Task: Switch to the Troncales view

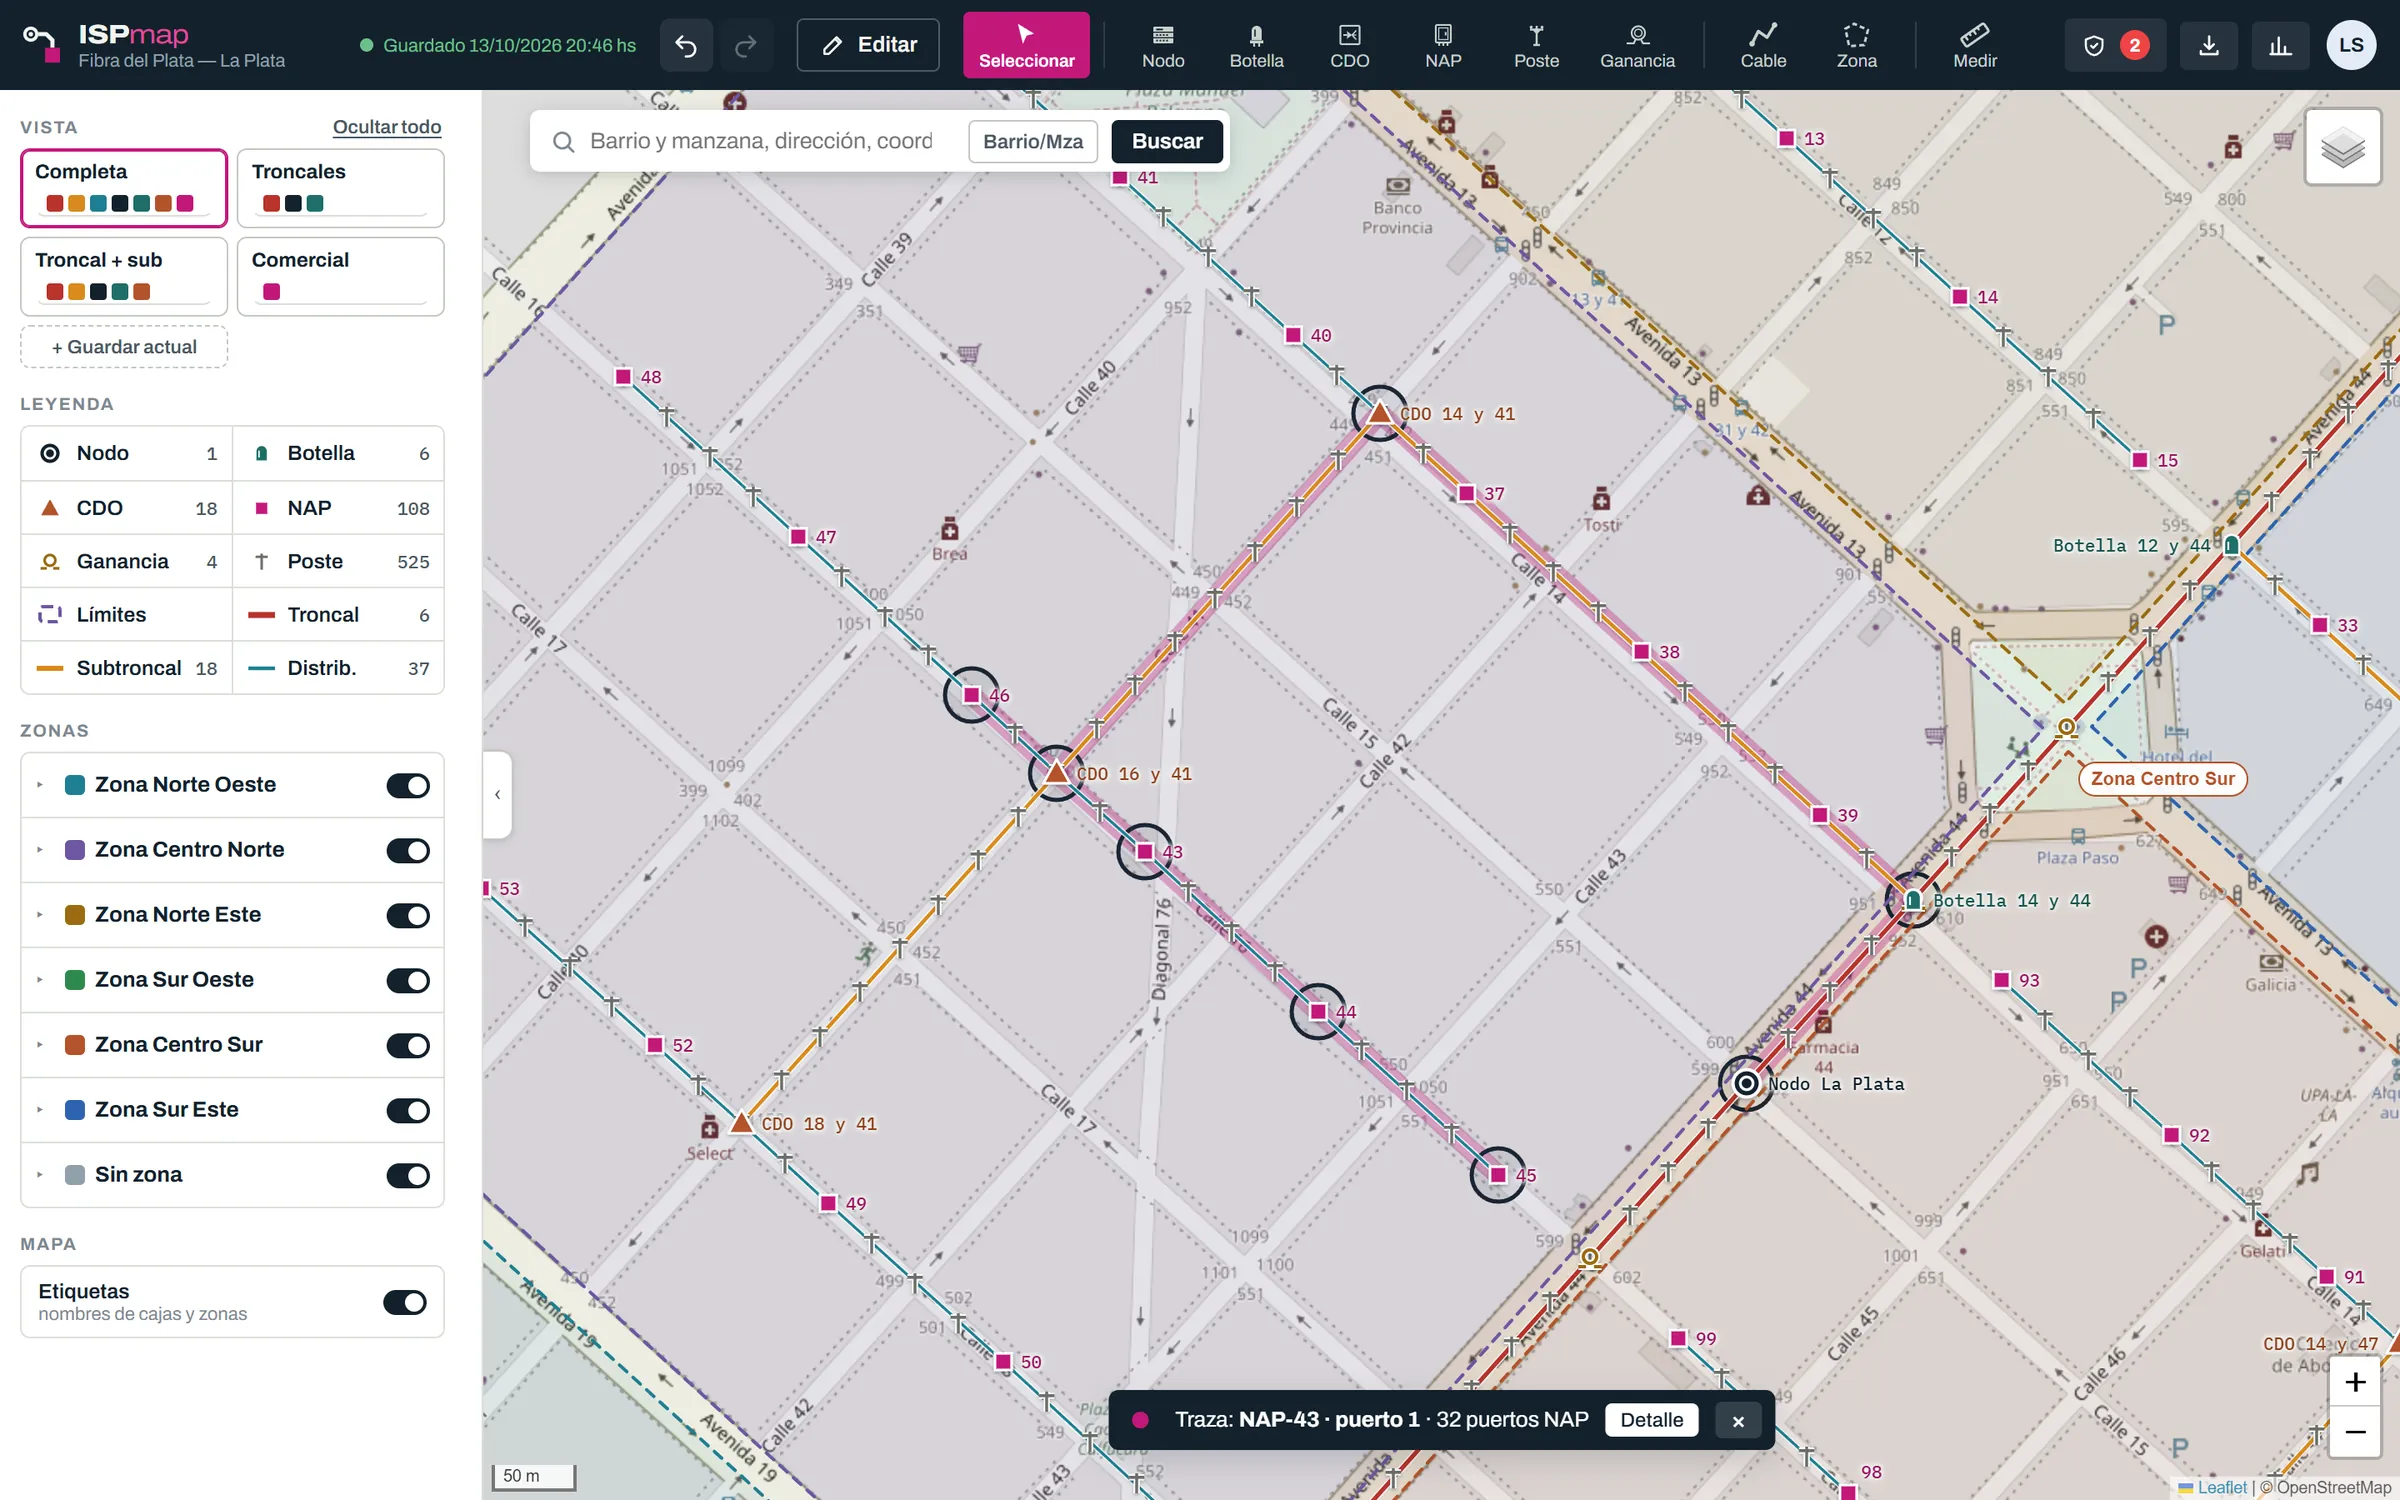Action: 340,188
